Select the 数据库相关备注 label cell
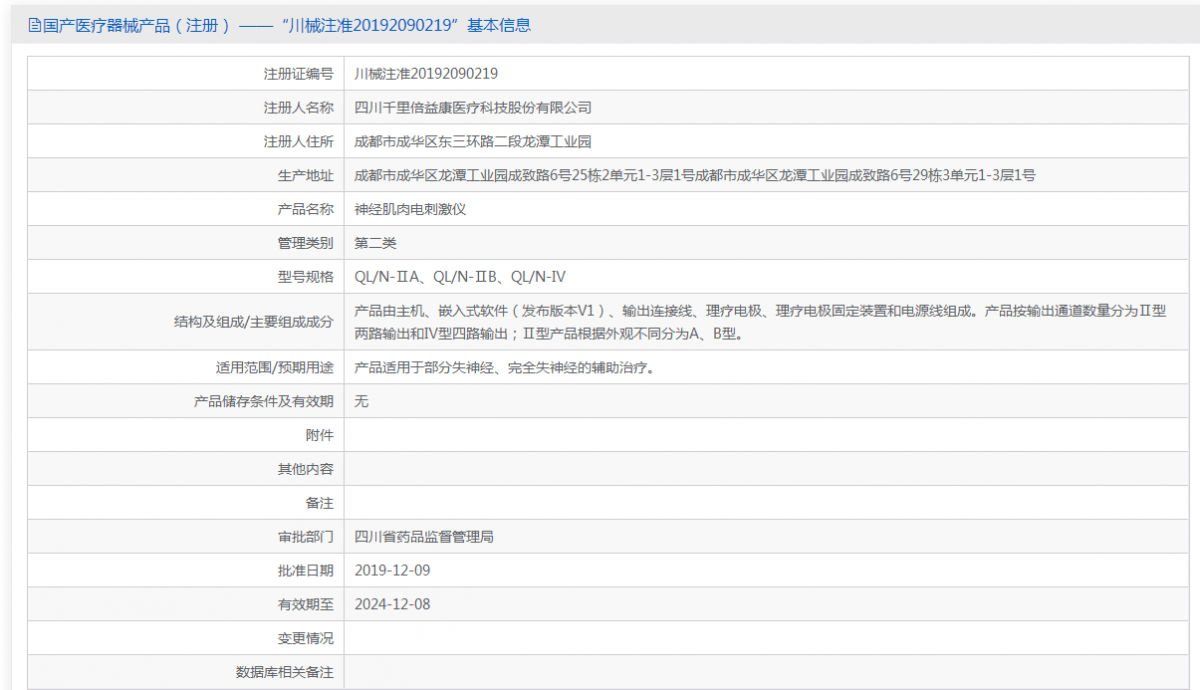Image resolution: width=1200 pixels, height=690 pixels. 186,672
